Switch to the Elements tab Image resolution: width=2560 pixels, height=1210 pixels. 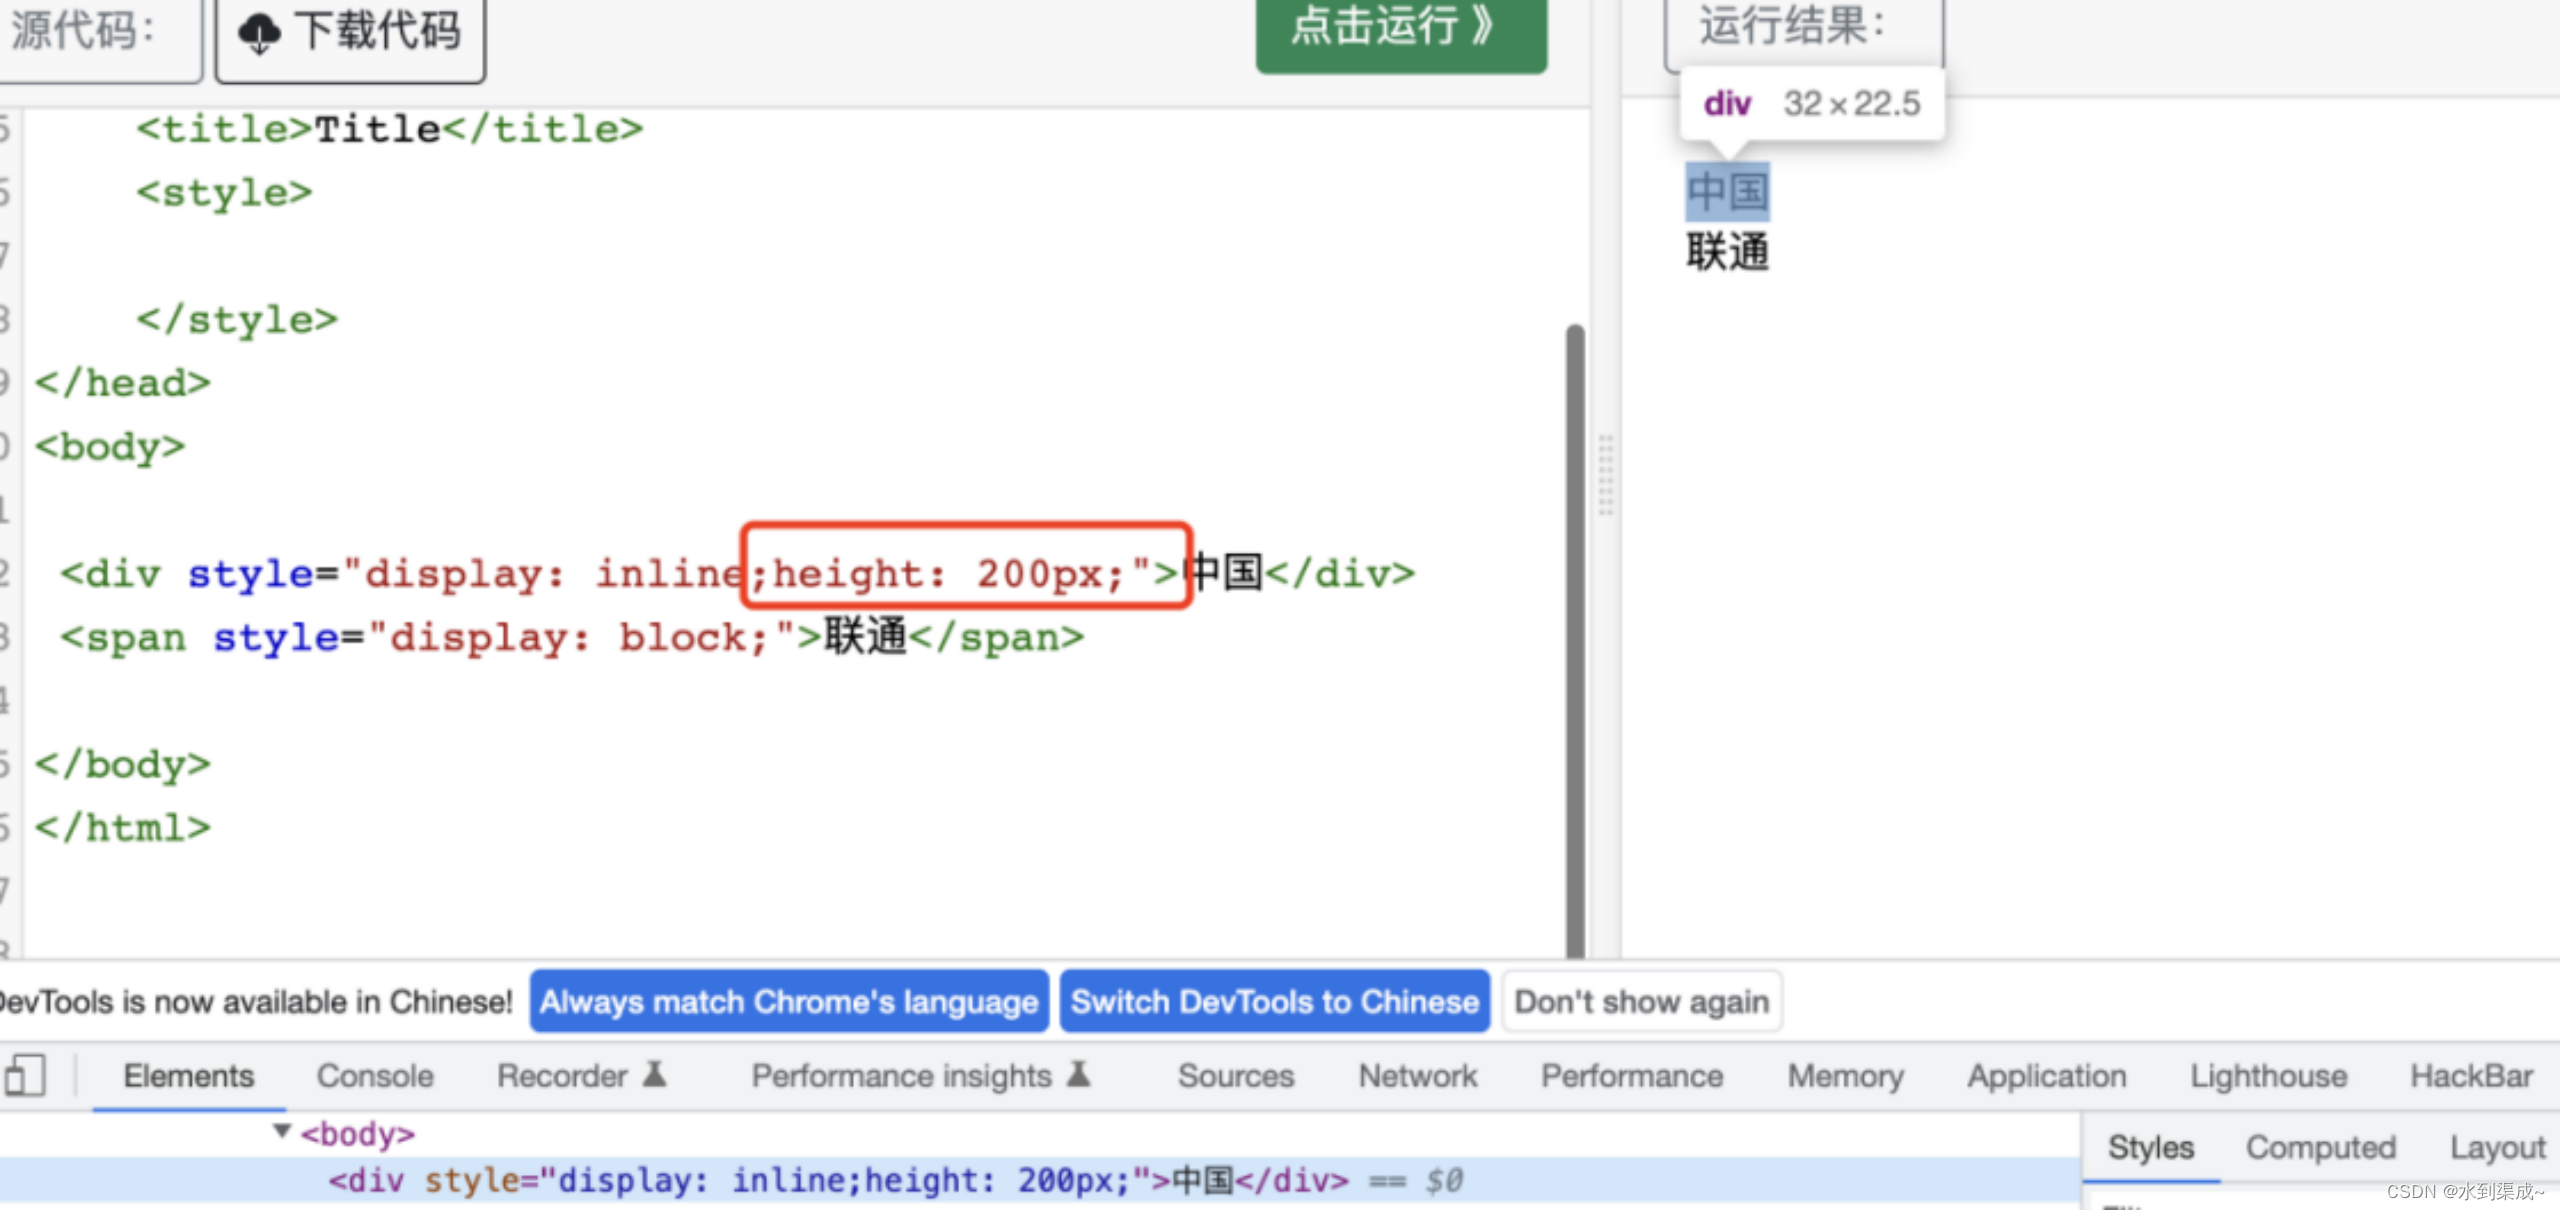[189, 1076]
